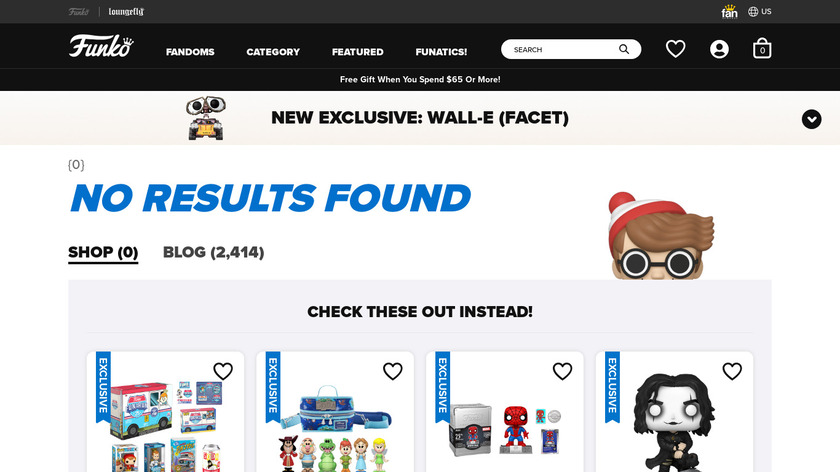Click the small Funko logo in top bar

pyautogui.click(x=79, y=12)
